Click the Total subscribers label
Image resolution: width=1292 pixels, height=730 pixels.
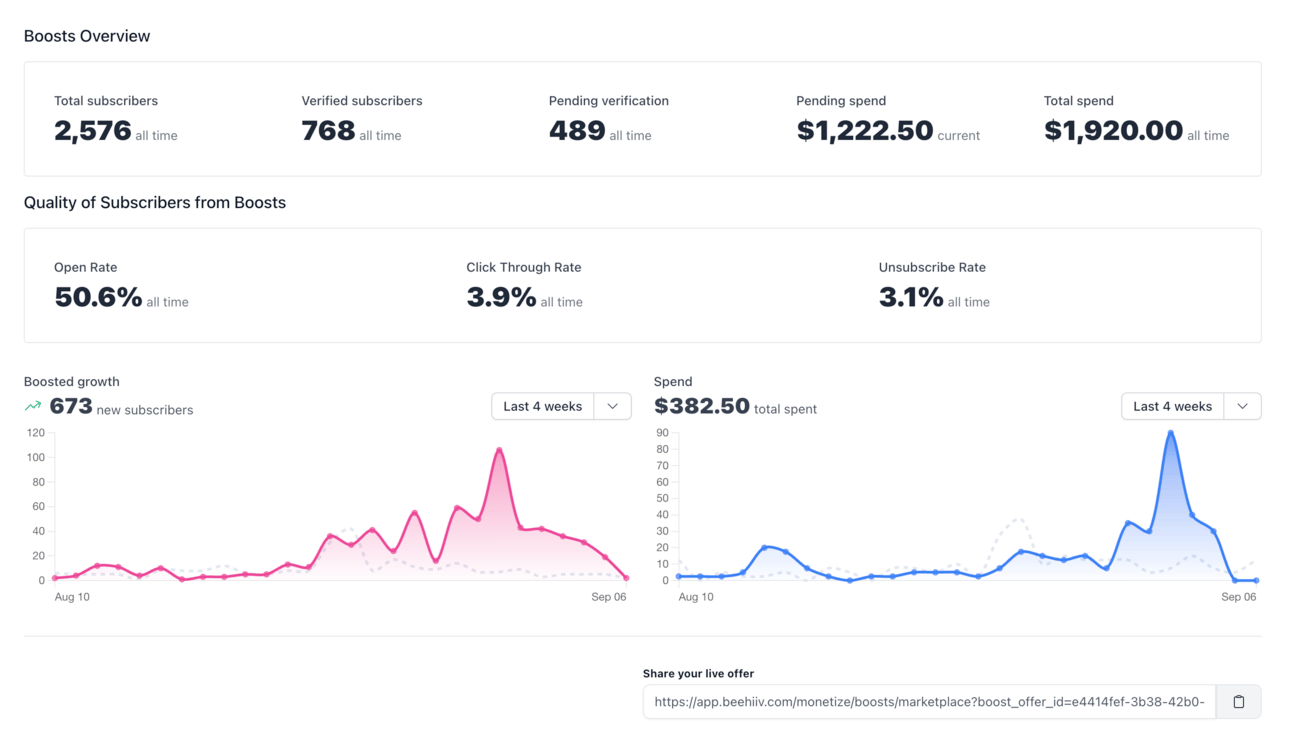tap(106, 101)
